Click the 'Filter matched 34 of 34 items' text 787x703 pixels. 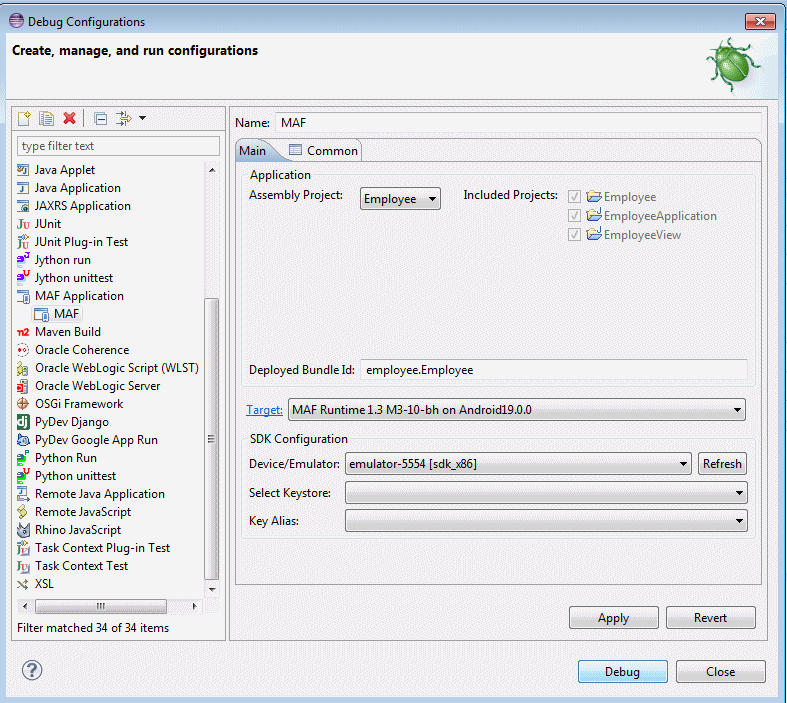click(x=93, y=628)
